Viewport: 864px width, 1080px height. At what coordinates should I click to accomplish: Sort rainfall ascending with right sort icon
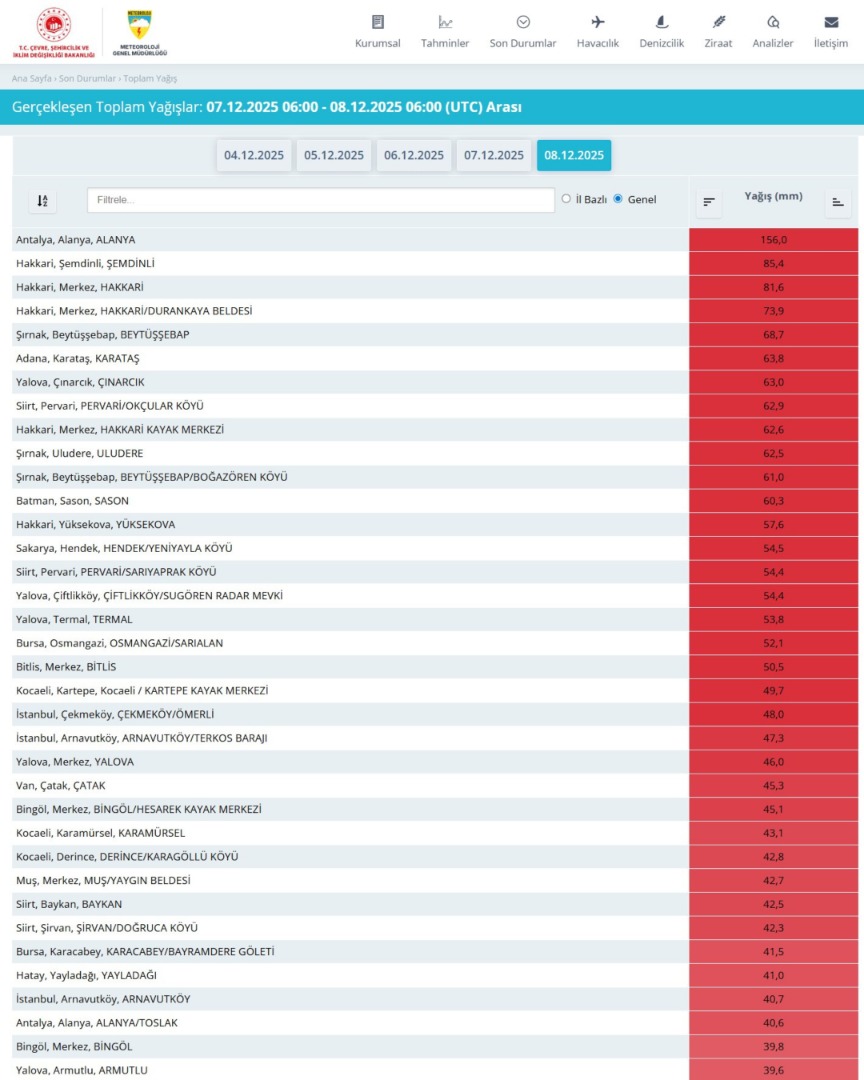[838, 202]
